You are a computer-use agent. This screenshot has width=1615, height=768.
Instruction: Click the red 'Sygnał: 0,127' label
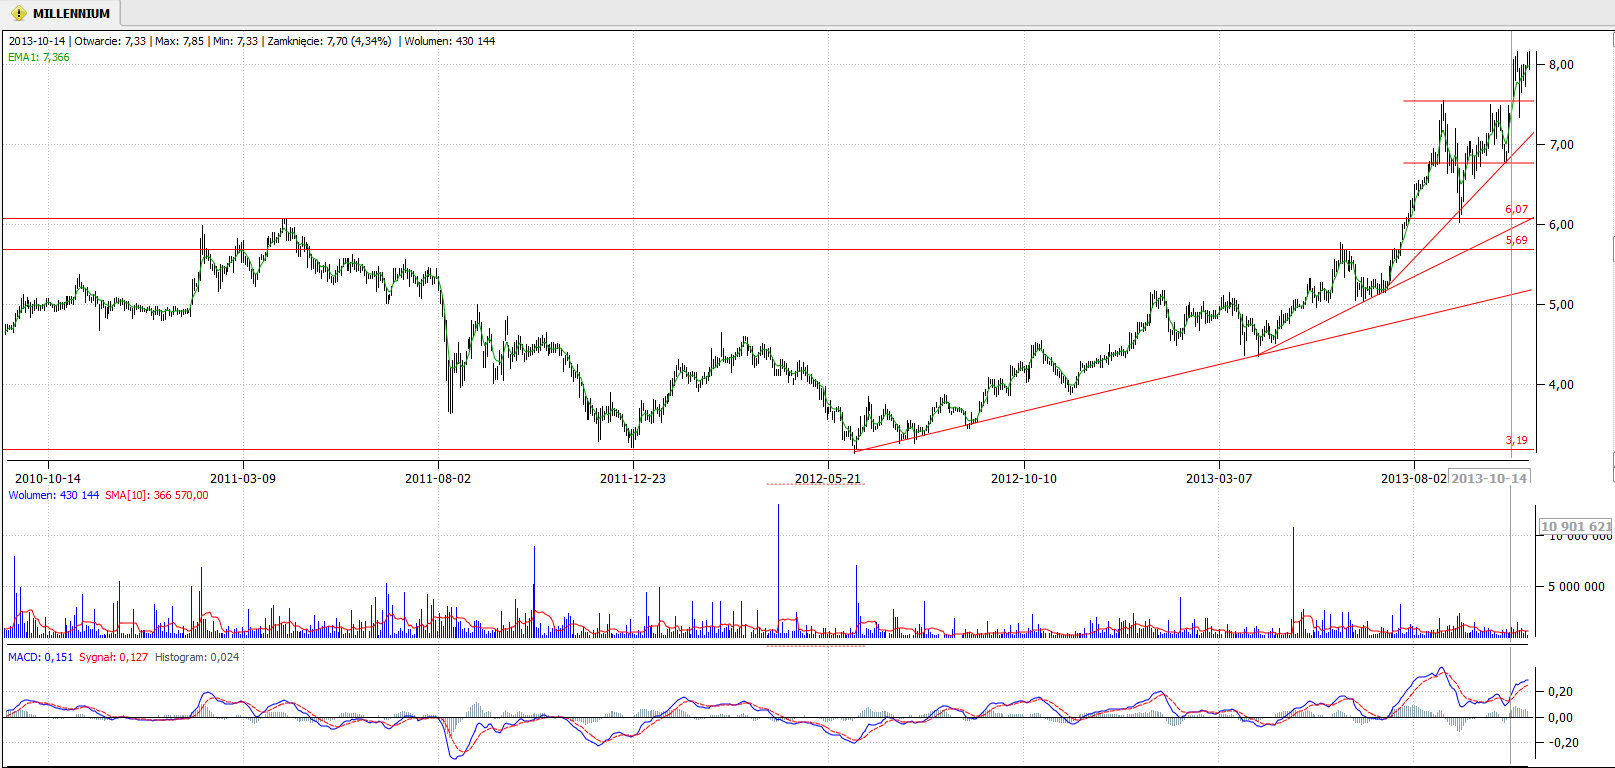[114, 657]
